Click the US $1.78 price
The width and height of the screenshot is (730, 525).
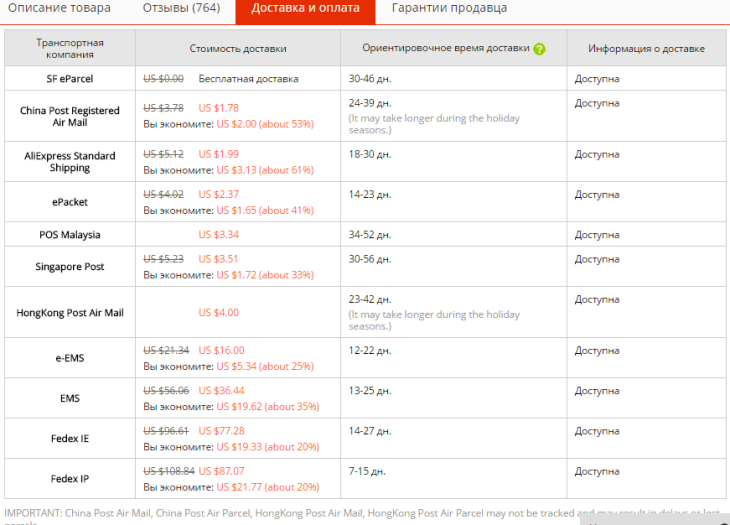click(x=218, y=108)
